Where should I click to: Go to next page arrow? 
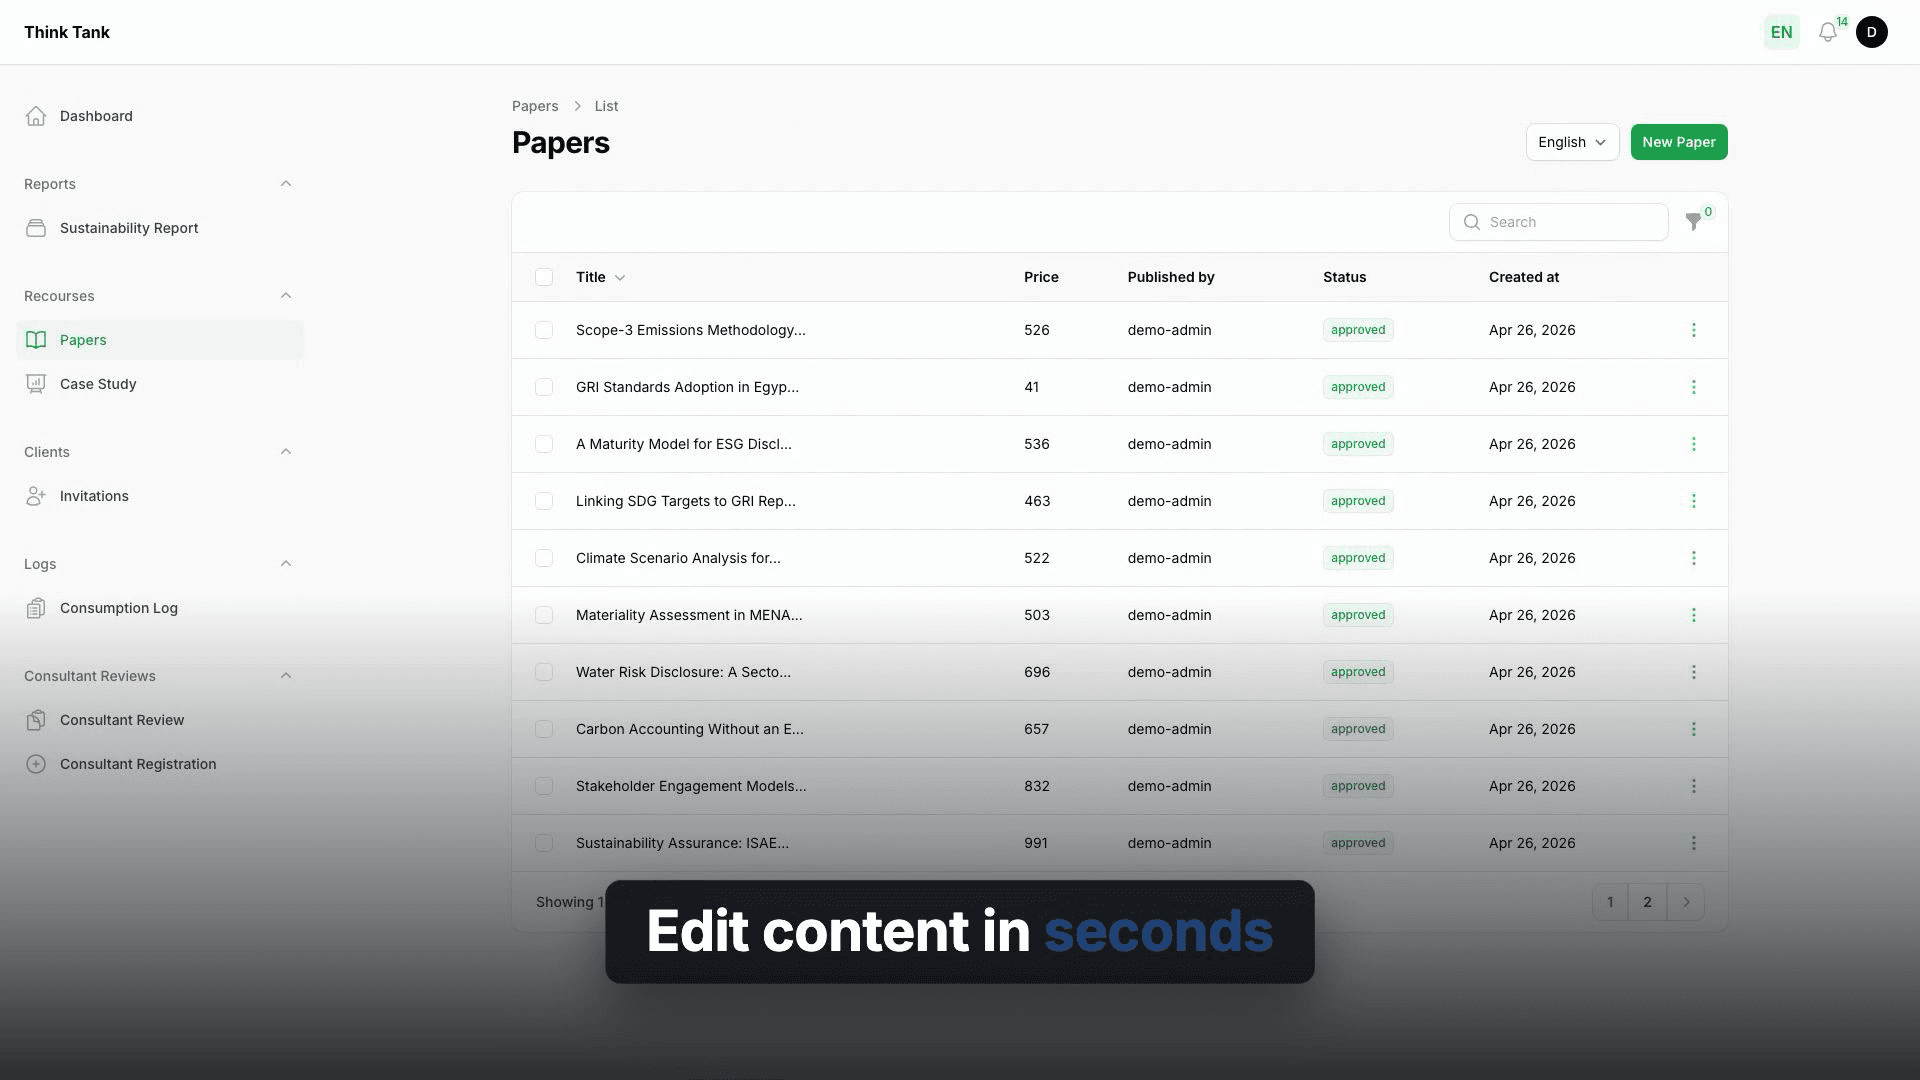1686,902
